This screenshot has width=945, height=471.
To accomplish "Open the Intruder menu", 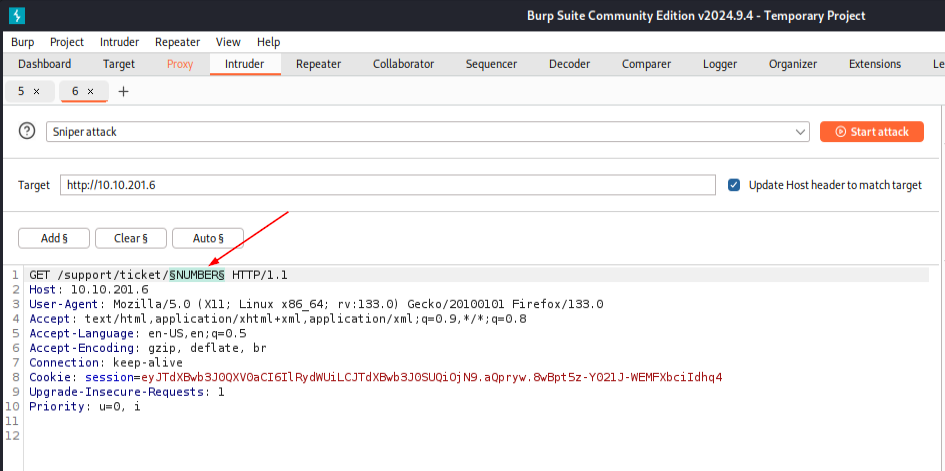I will tap(119, 42).
